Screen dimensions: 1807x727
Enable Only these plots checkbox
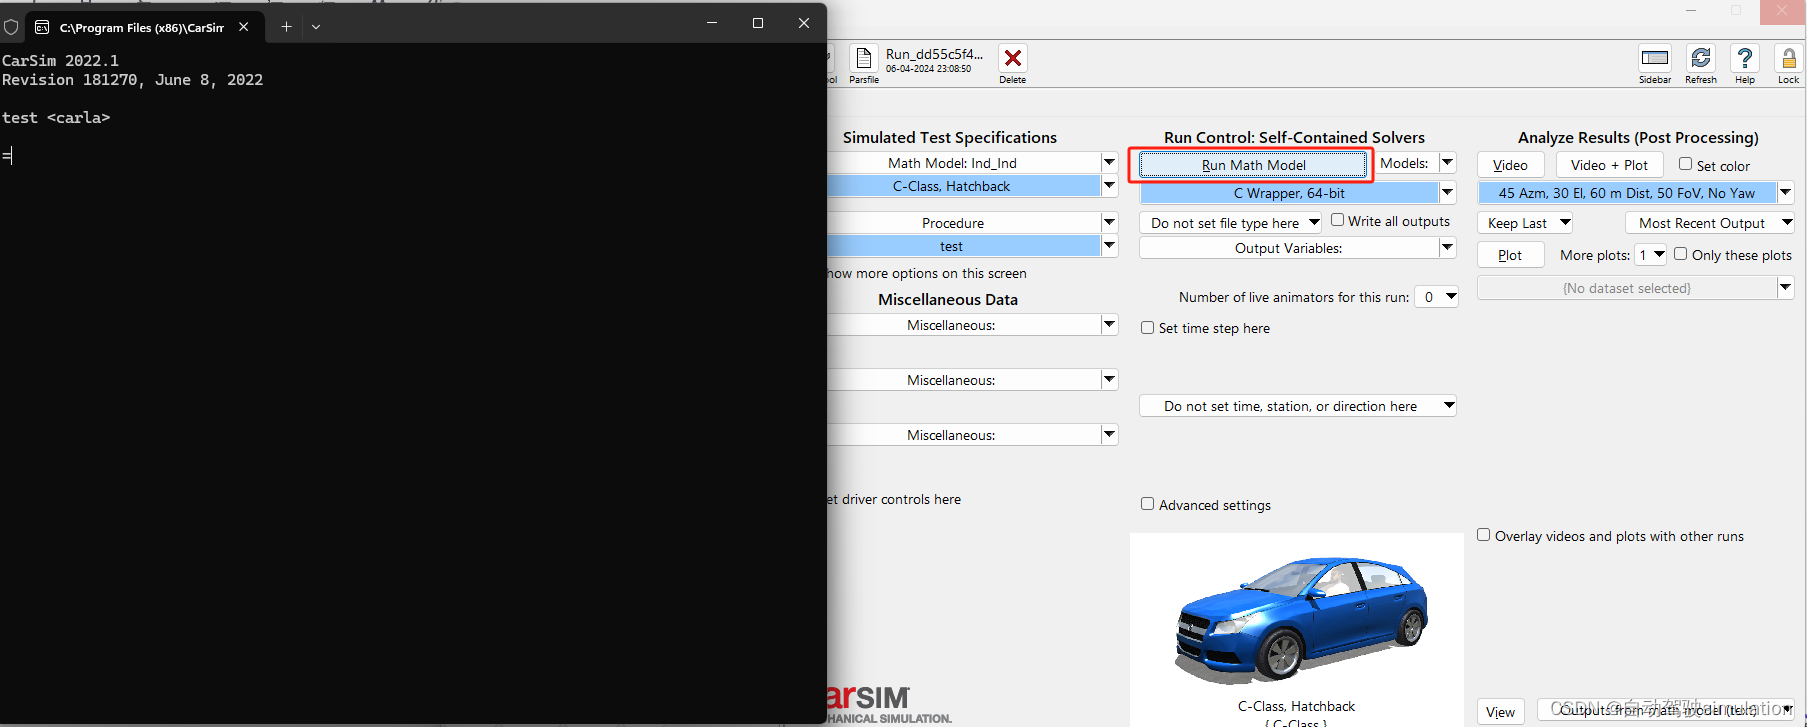[x=1681, y=254]
